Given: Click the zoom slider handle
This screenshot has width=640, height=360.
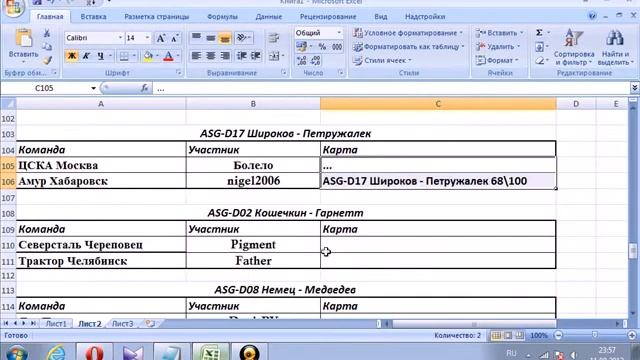Looking at the screenshot, I should coord(595,335).
